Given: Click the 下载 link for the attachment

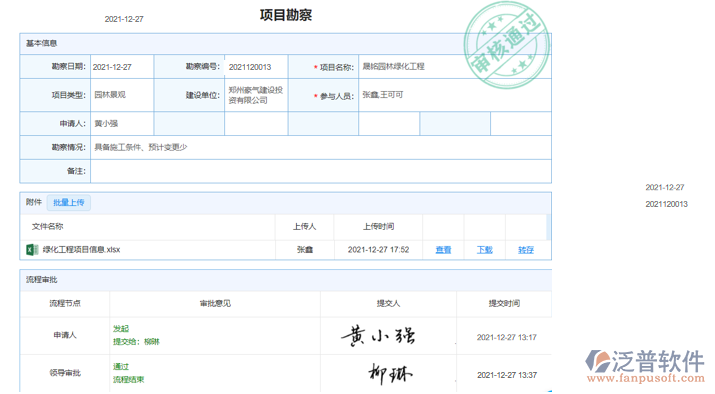Looking at the screenshot, I should 485,250.
